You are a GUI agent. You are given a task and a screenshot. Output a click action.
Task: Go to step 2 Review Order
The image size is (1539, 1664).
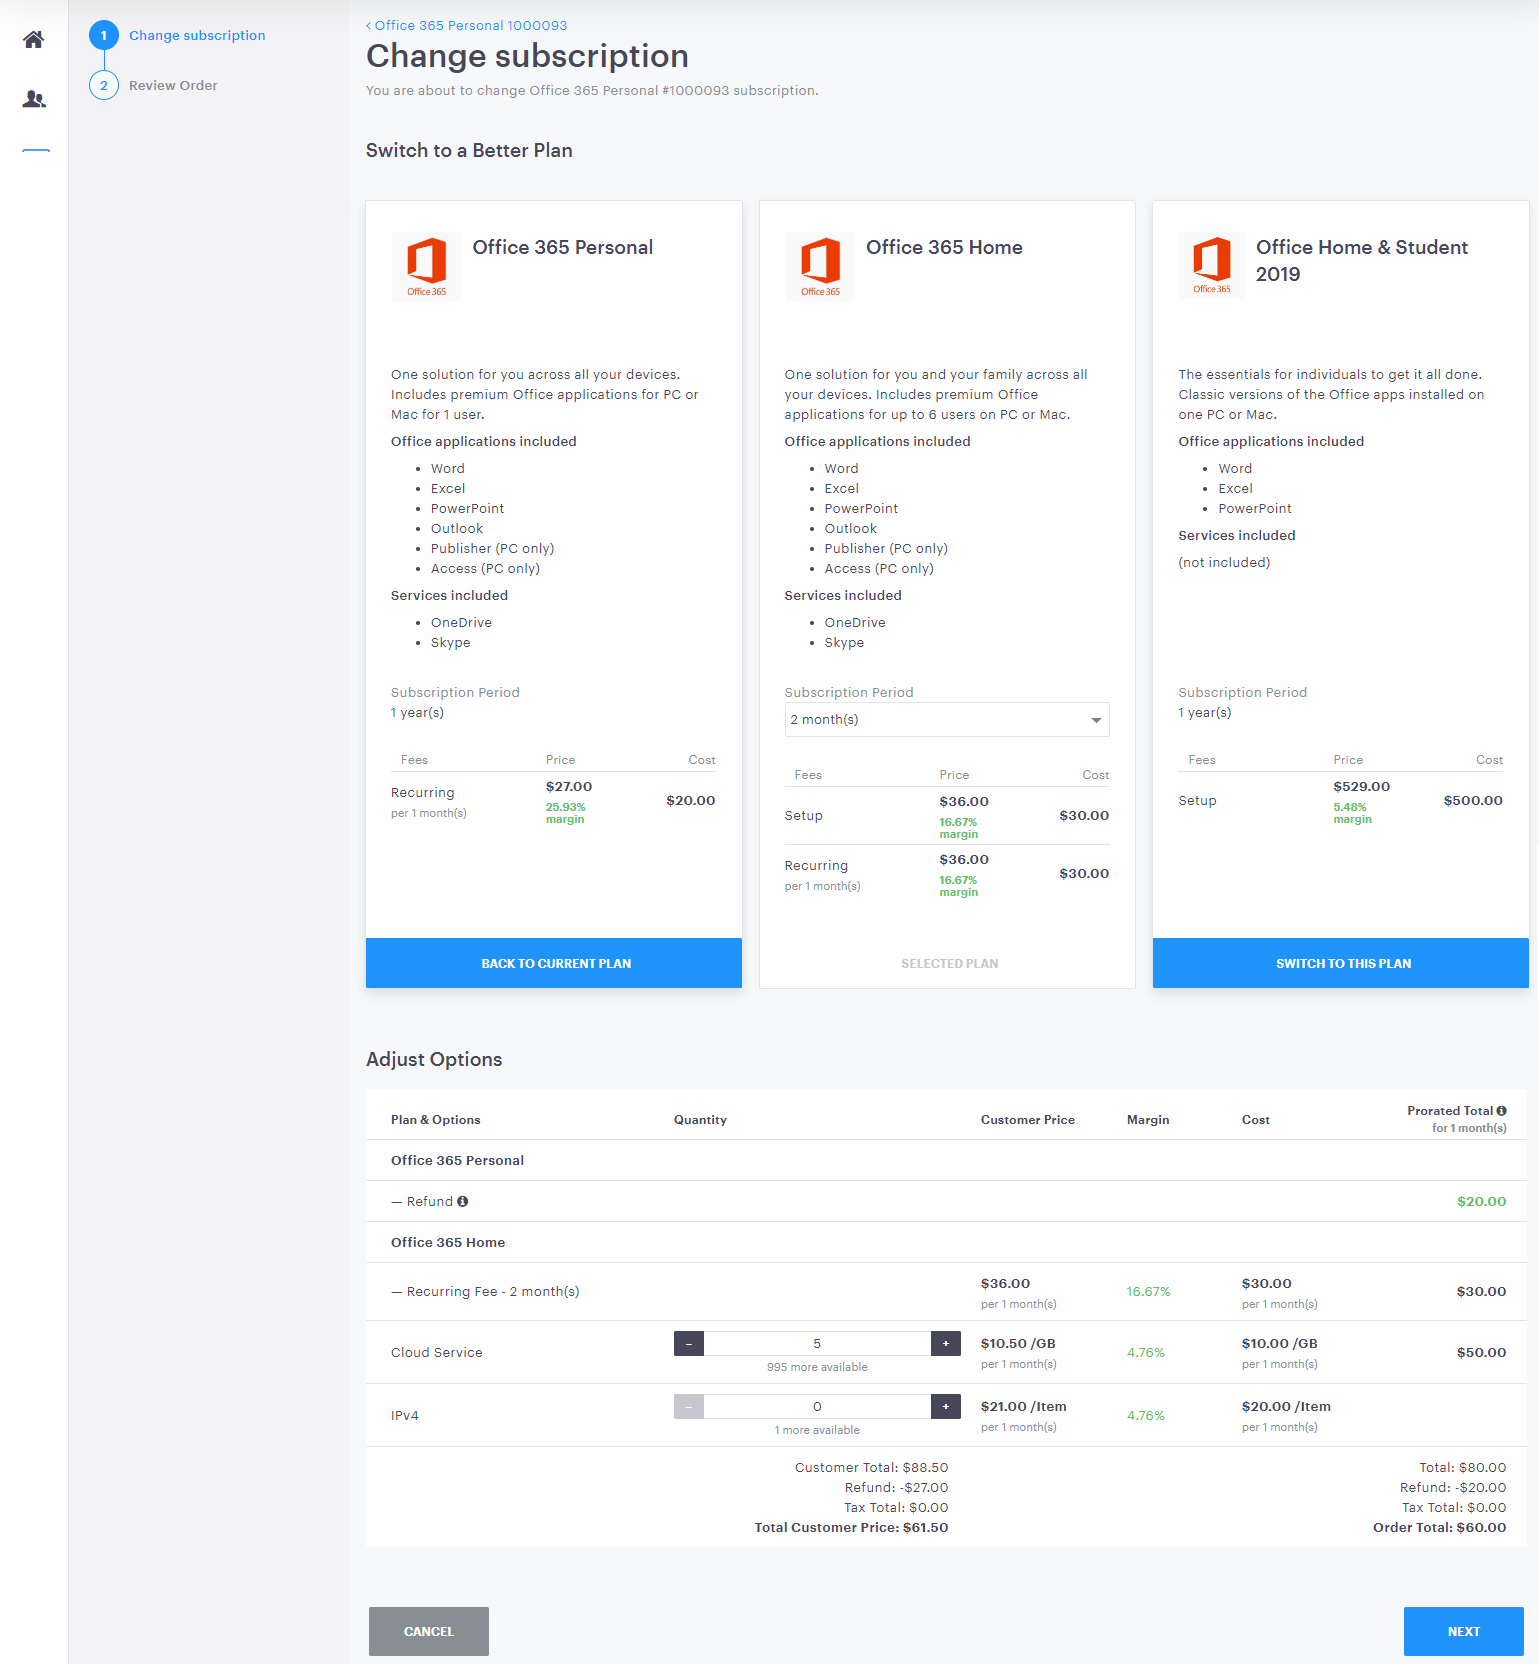click(173, 85)
